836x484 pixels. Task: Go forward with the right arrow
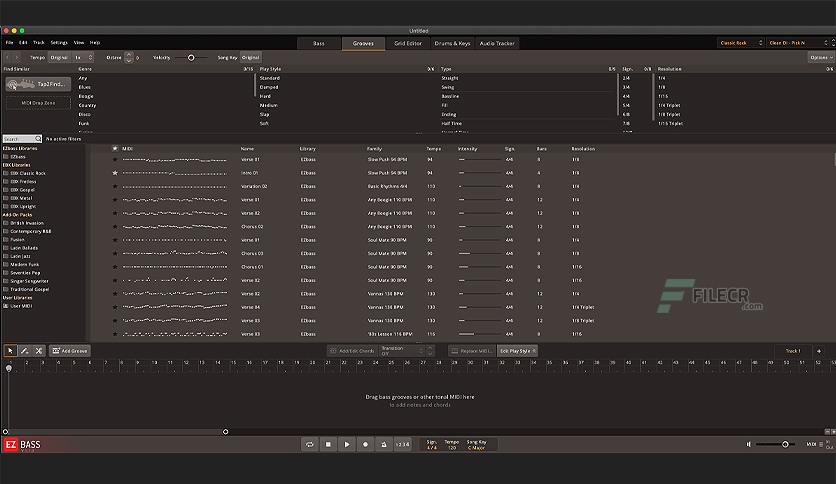click(x=17, y=57)
